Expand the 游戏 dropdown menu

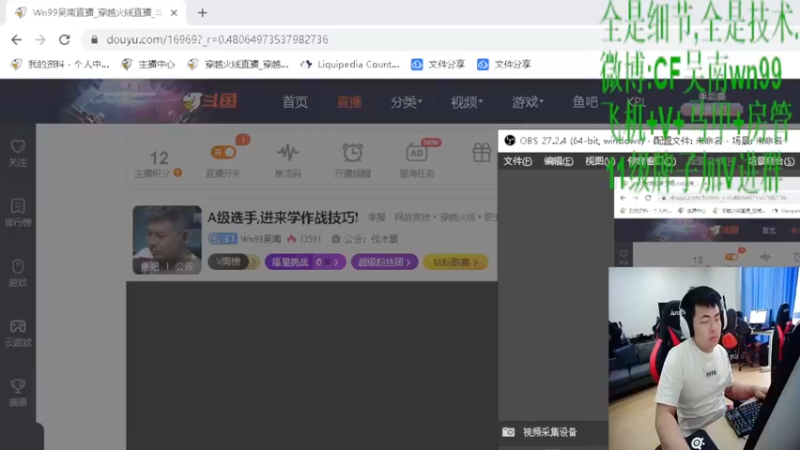528,102
